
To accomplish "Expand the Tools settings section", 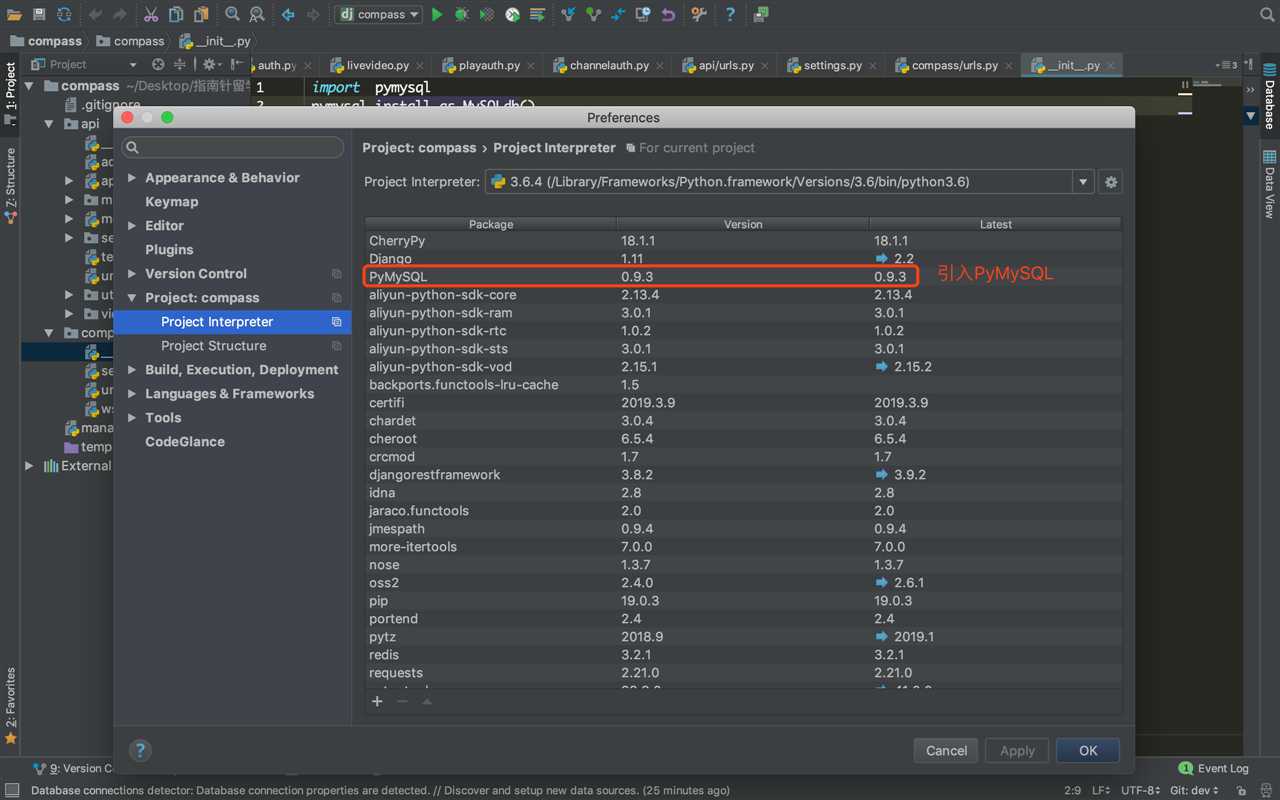I will [x=132, y=418].
